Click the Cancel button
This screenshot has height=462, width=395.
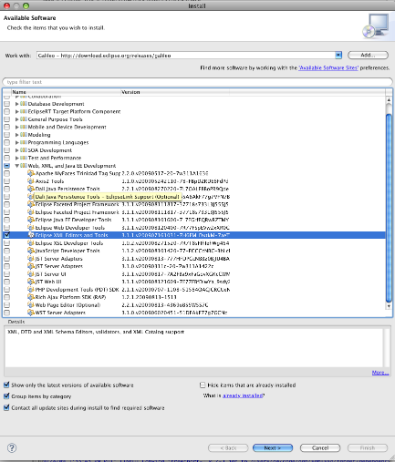pos(320,448)
